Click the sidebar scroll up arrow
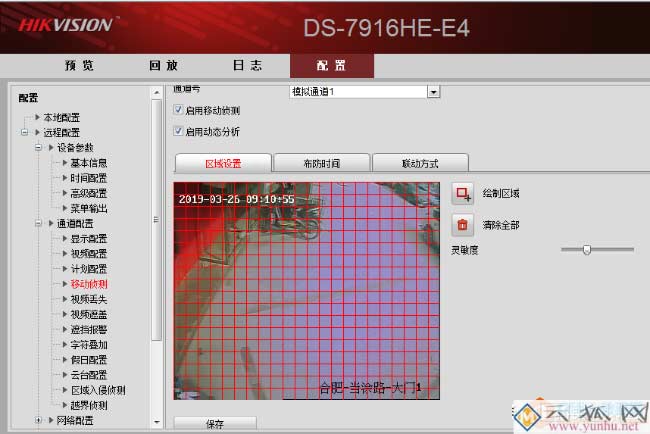Screen dimensions: 650x434 tap(157, 92)
